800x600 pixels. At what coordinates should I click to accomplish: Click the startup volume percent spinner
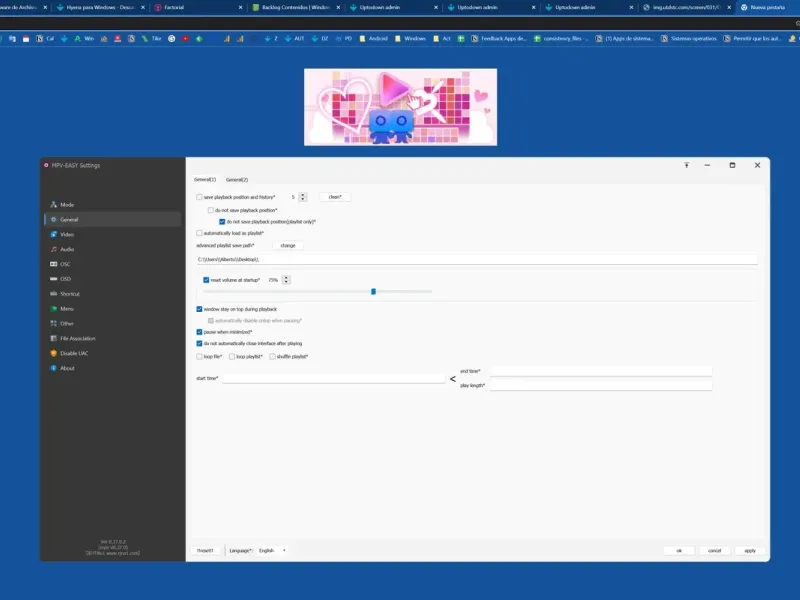tap(286, 280)
